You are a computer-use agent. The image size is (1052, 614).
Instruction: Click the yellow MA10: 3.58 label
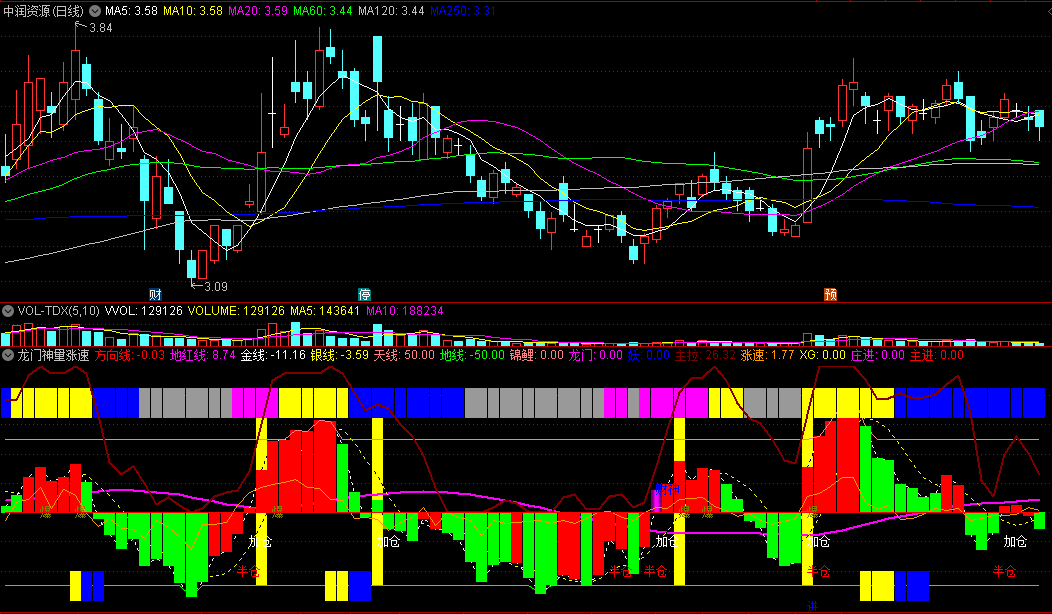(193, 11)
